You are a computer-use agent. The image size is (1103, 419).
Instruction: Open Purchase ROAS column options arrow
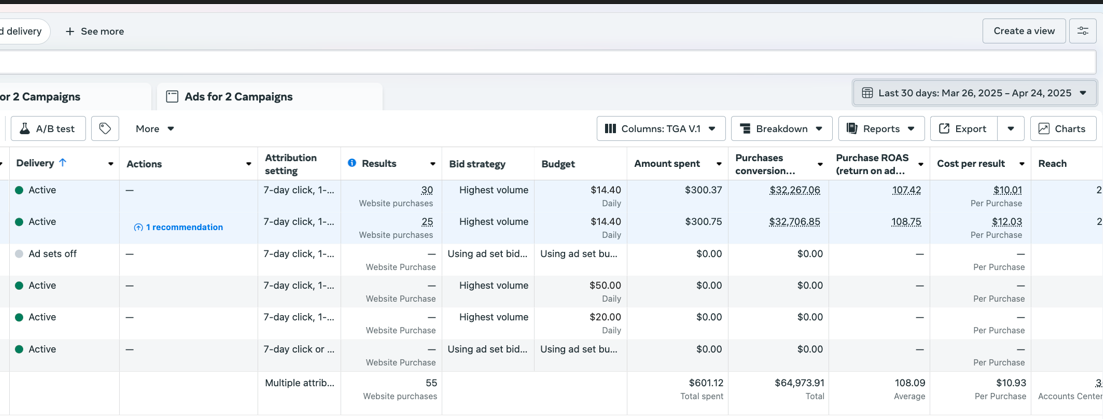coord(921,164)
